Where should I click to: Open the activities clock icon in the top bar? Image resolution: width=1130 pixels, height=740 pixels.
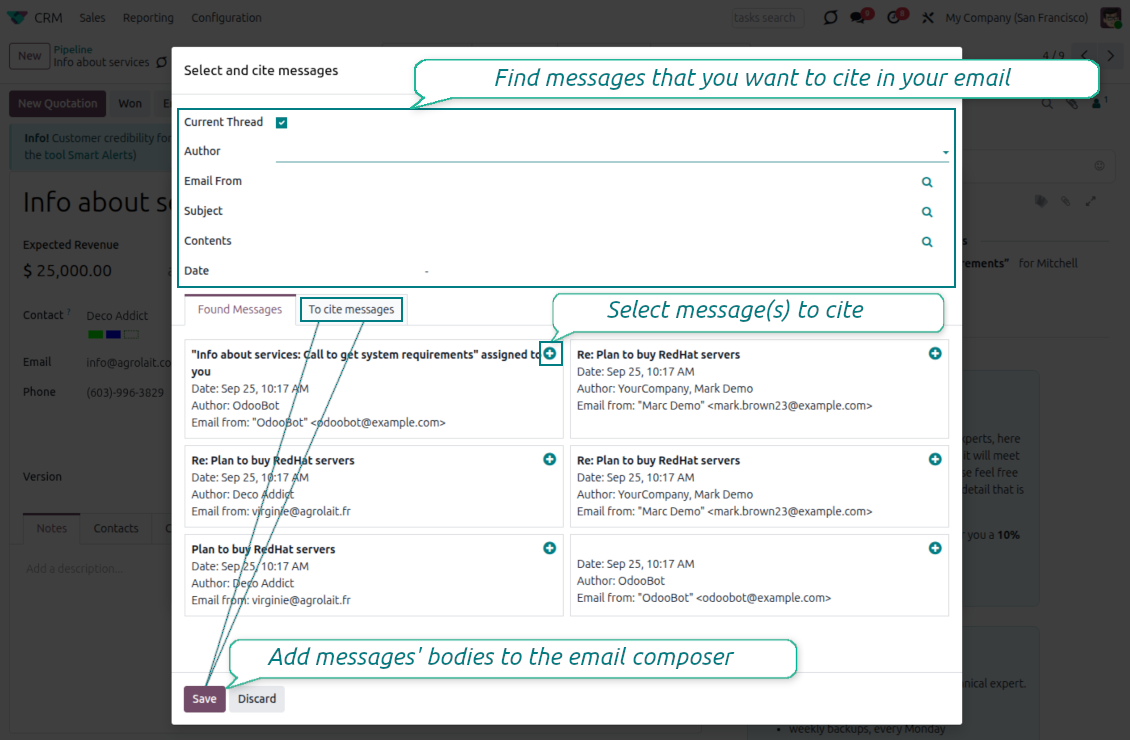pyautogui.click(x=892, y=17)
